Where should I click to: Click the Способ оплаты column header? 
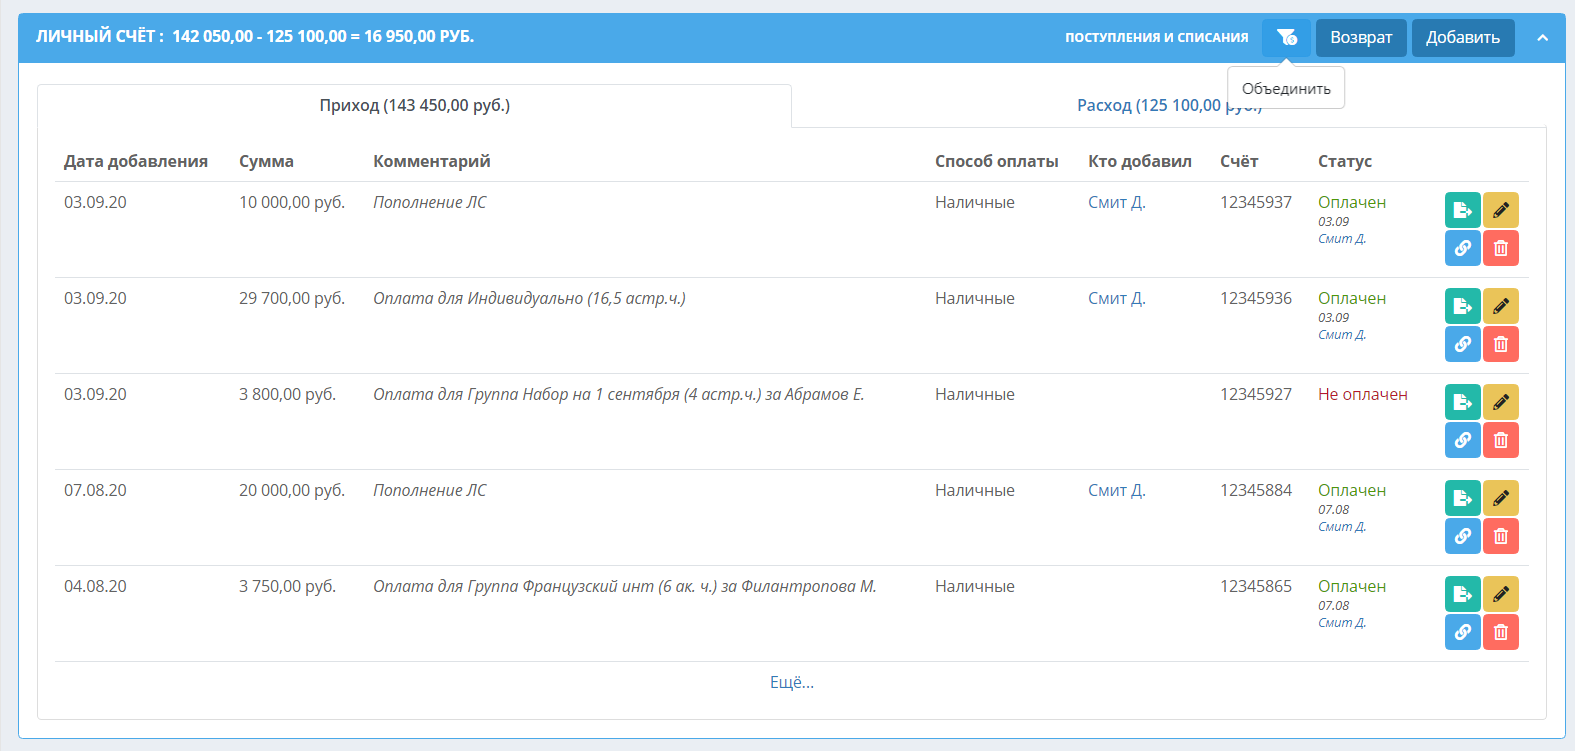[997, 161]
